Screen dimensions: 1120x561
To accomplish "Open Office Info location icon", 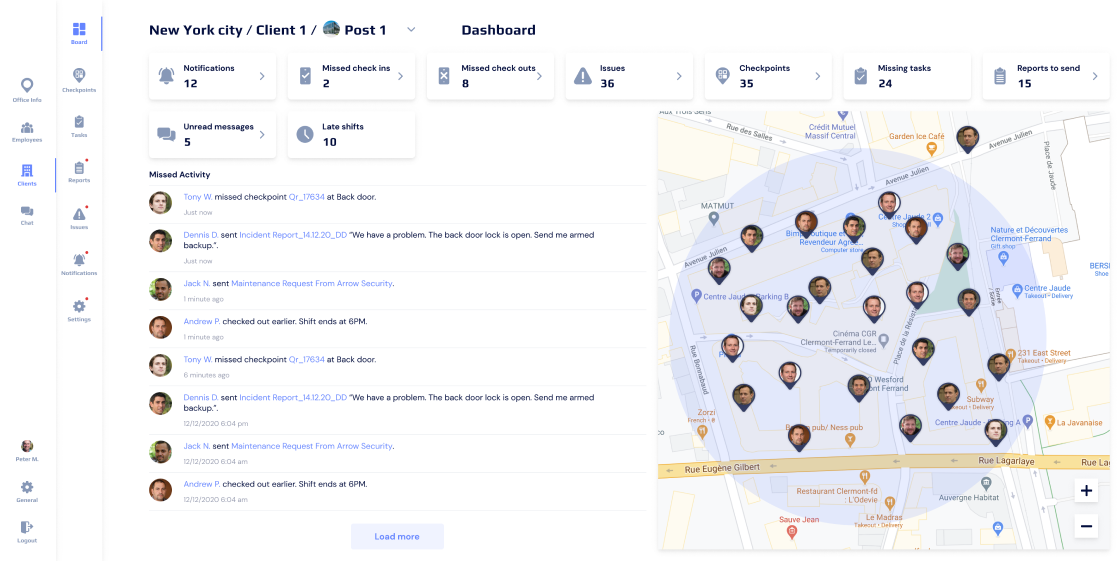I will (x=27, y=86).
